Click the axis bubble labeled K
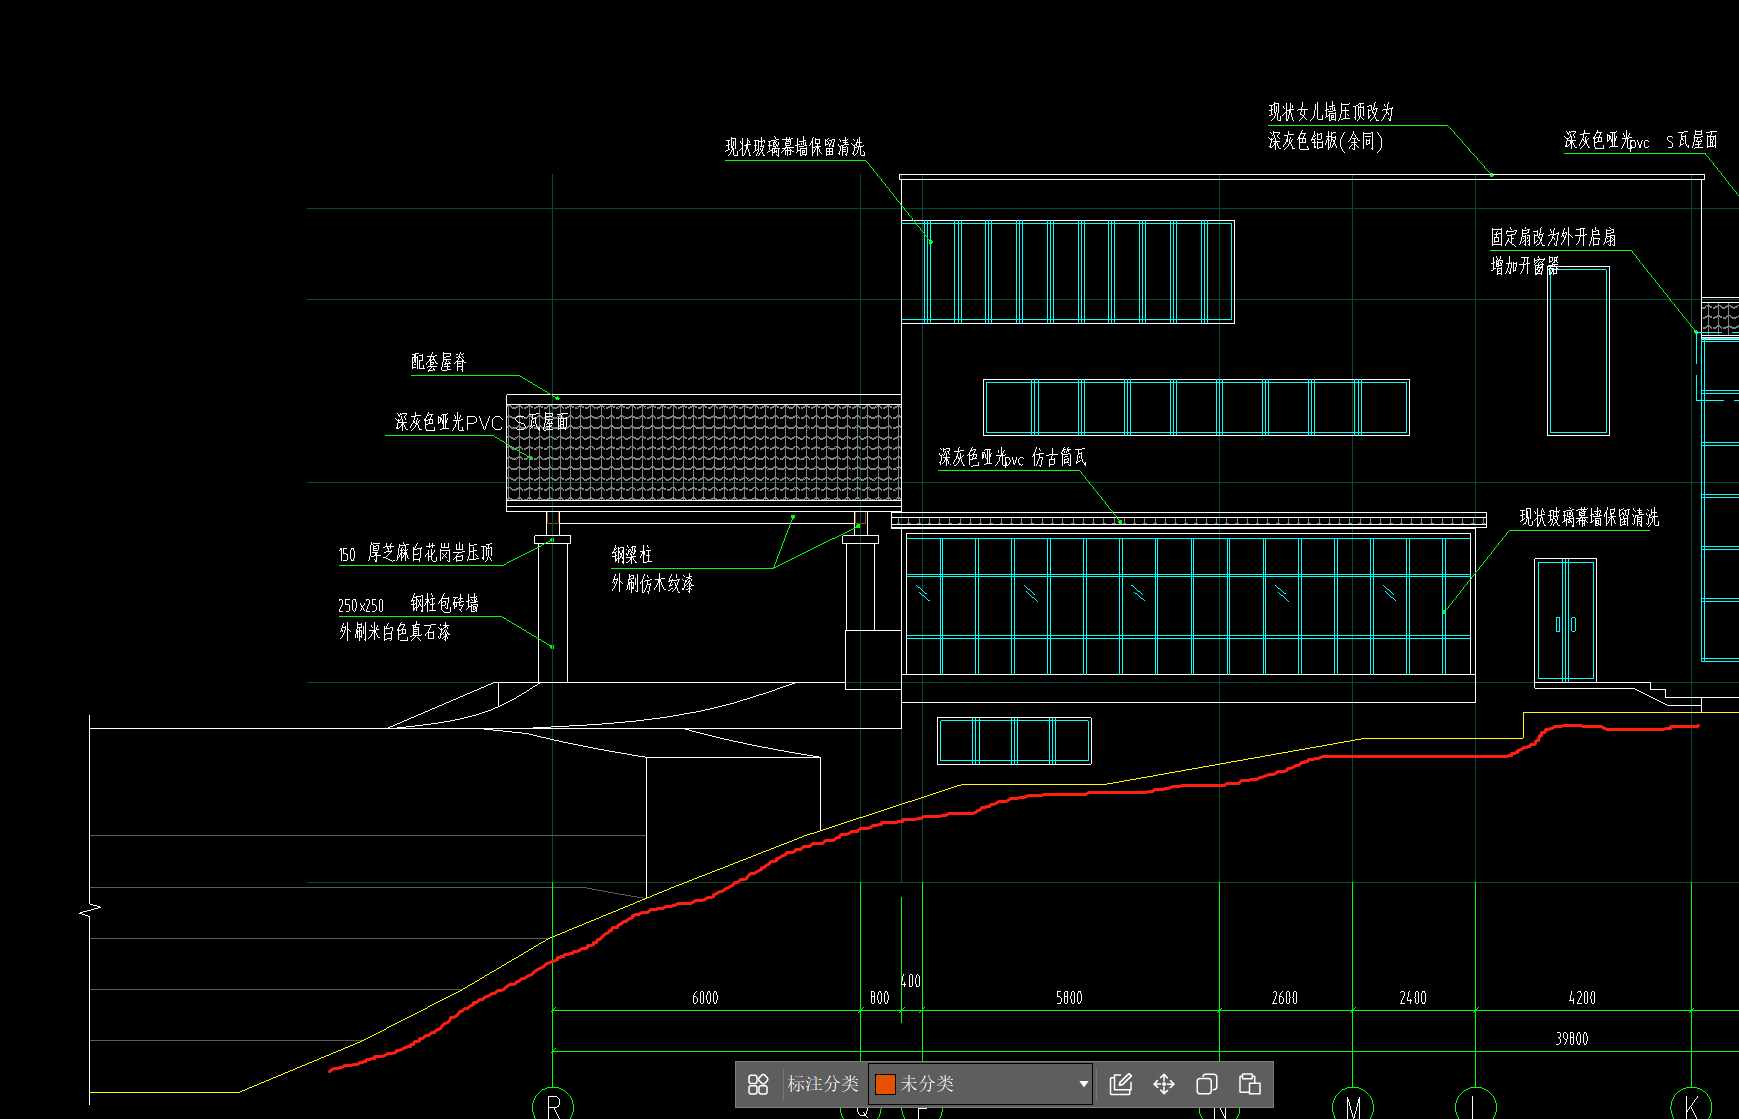This screenshot has height=1119, width=1739. click(x=1692, y=1104)
